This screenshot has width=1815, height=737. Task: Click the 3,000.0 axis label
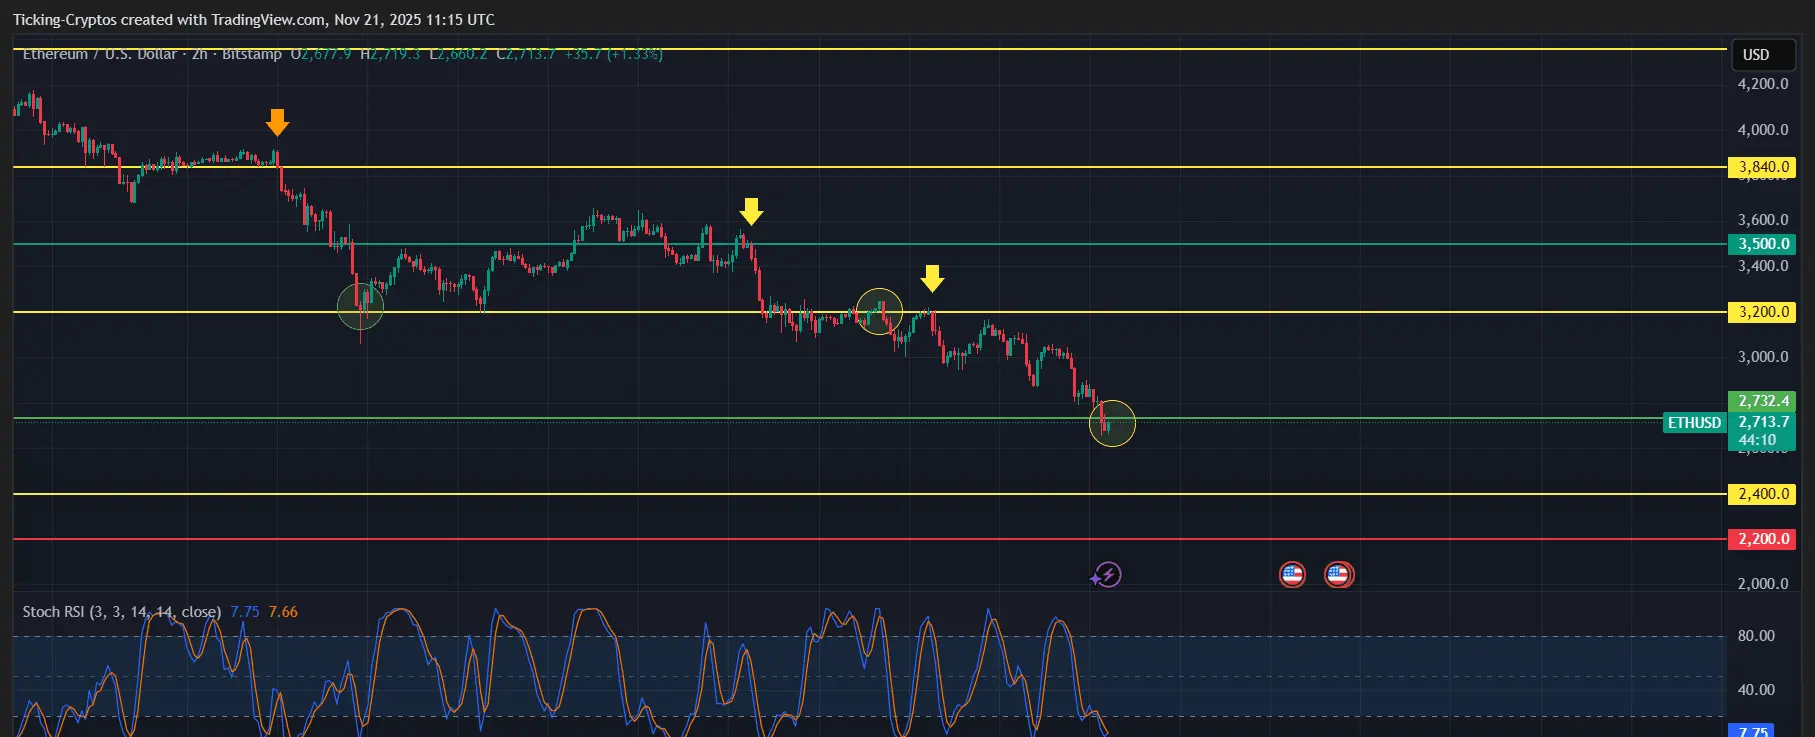click(1762, 357)
